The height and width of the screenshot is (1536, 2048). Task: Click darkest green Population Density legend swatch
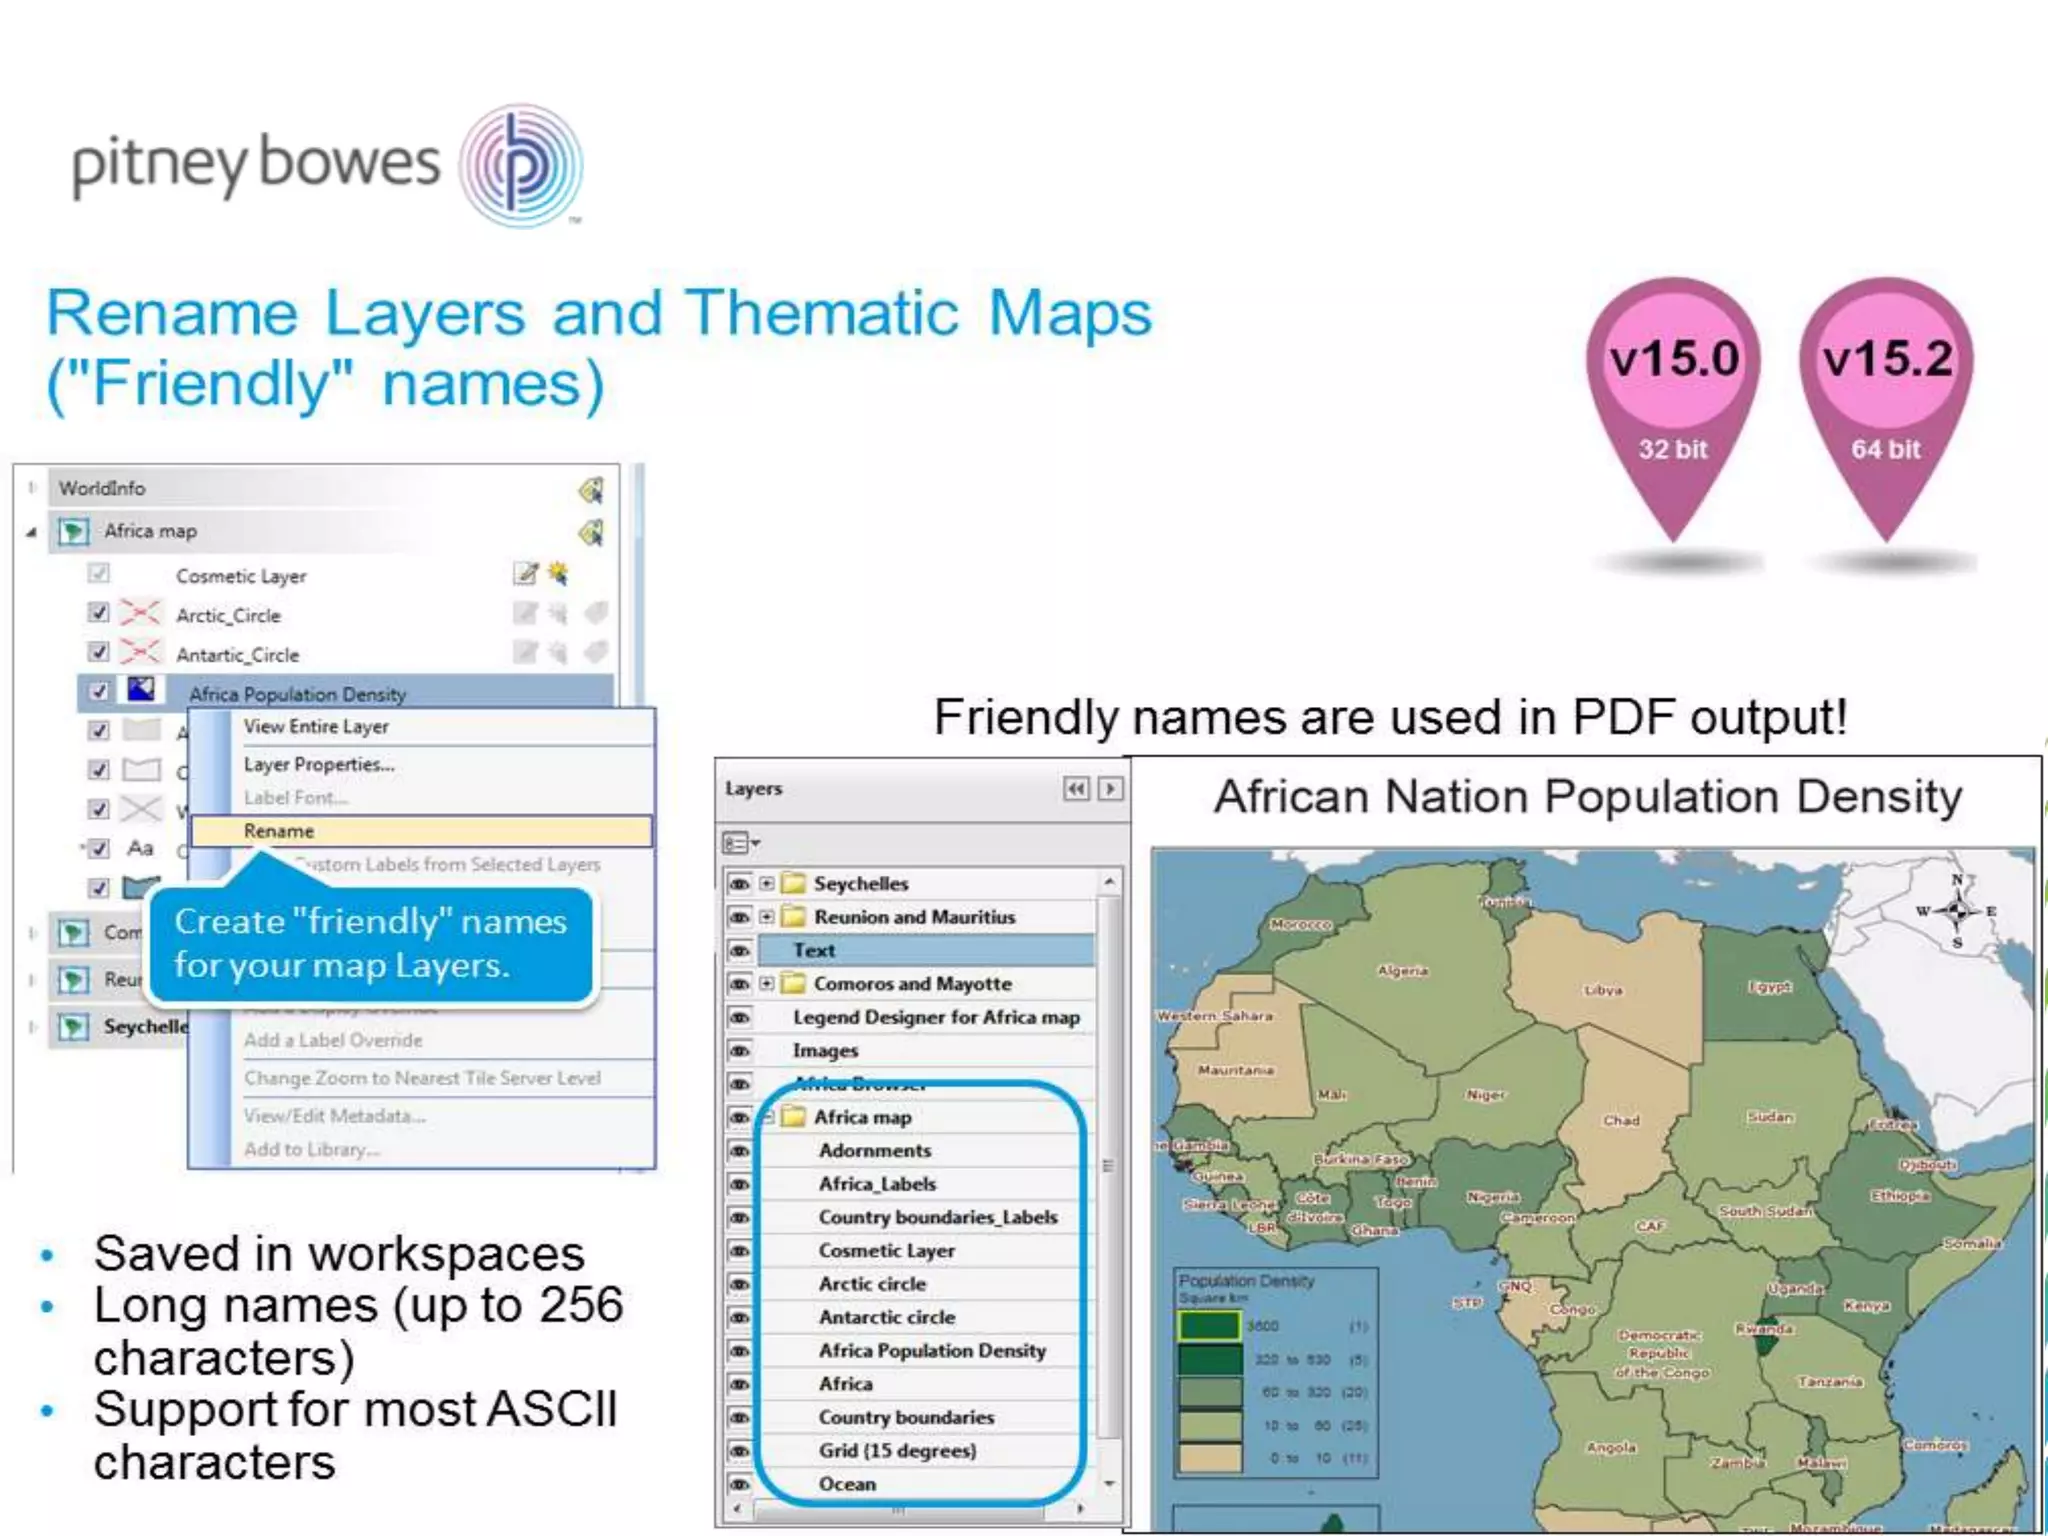(x=1209, y=1360)
